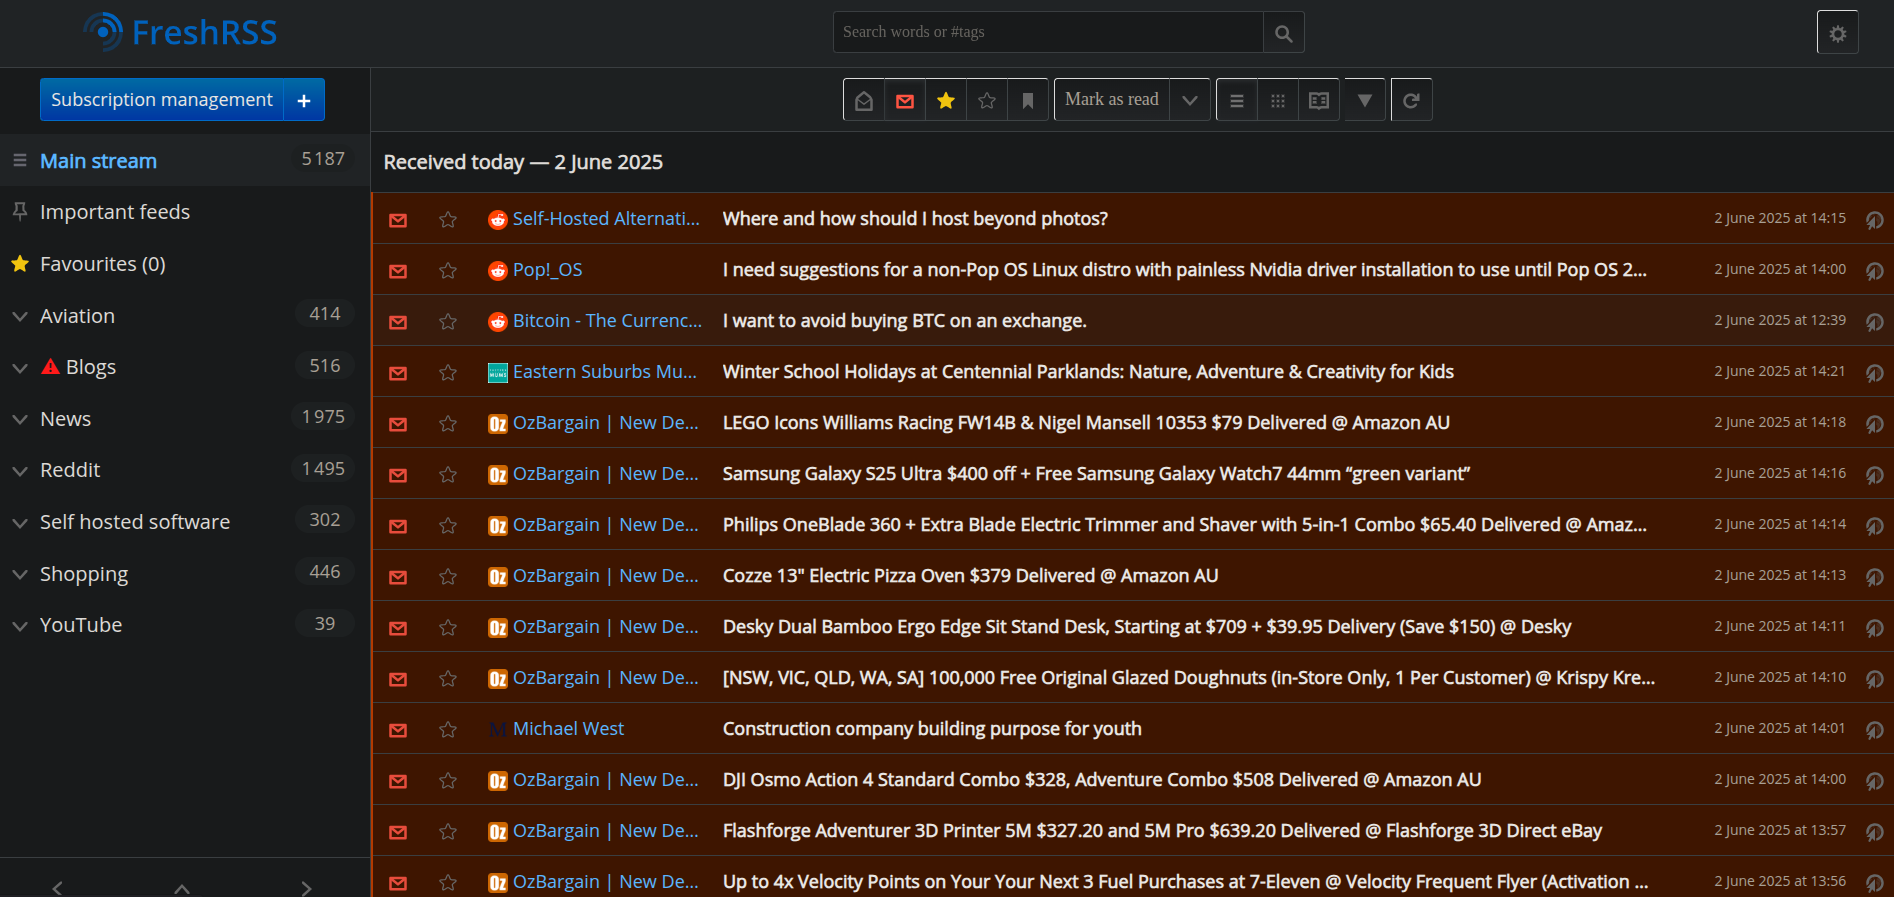
Task: Open Favourites (0)
Action: 103,264
